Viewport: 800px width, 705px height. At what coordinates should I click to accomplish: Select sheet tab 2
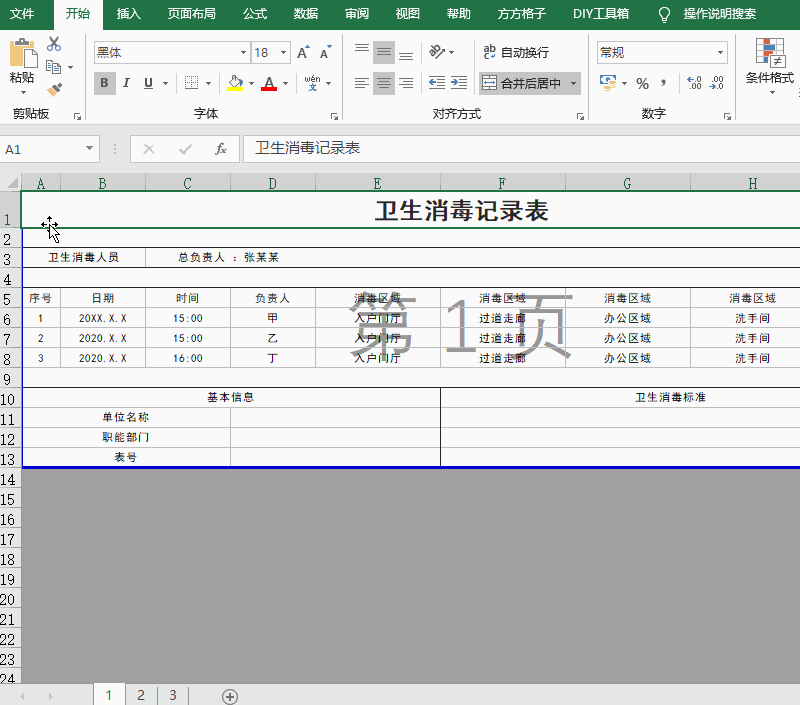pyautogui.click(x=141, y=695)
